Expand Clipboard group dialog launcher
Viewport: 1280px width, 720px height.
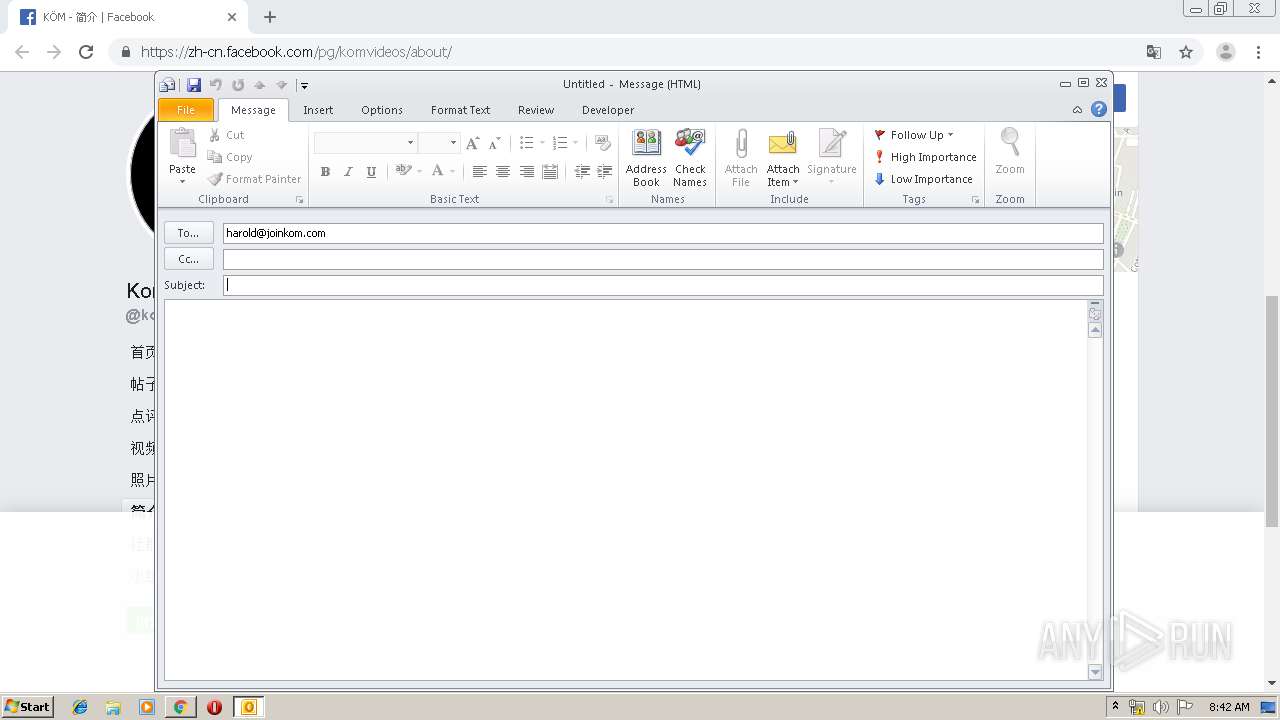(299, 200)
